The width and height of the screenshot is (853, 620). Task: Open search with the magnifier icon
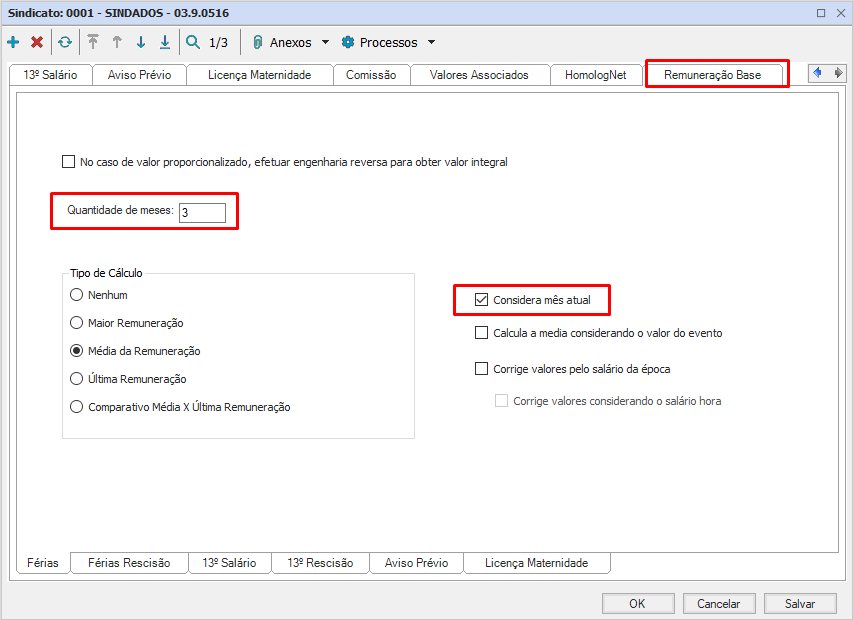click(193, 42)
